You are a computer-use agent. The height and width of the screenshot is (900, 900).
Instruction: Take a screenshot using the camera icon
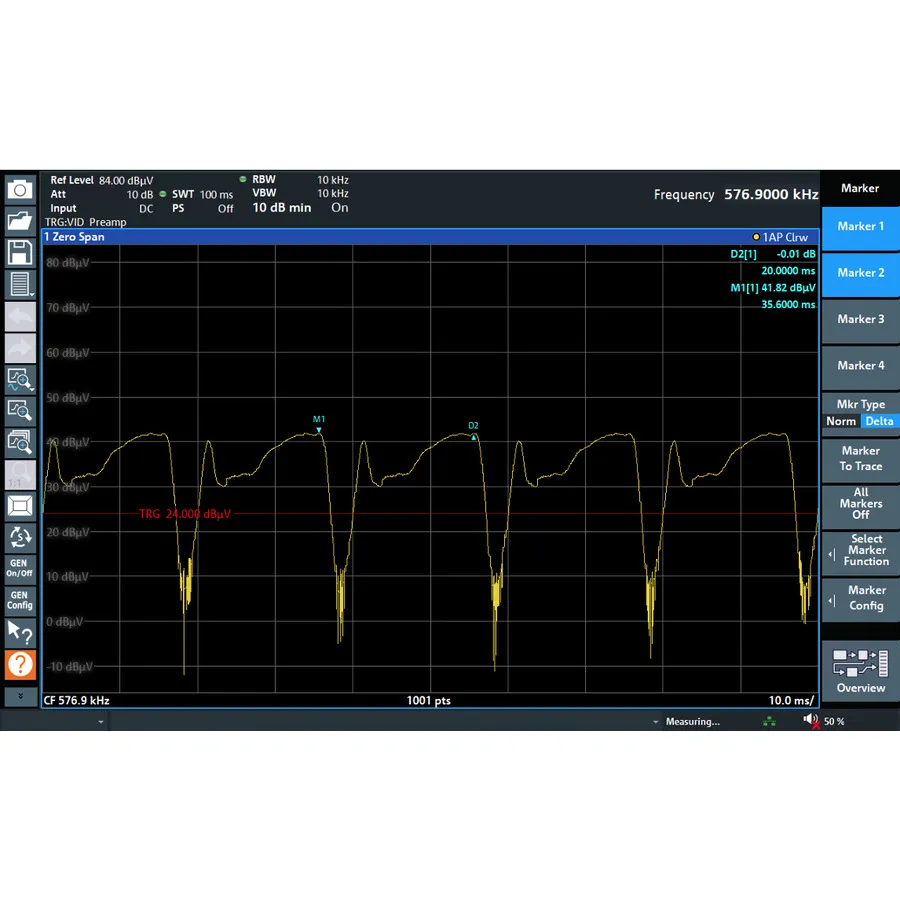tap(21, 188)
